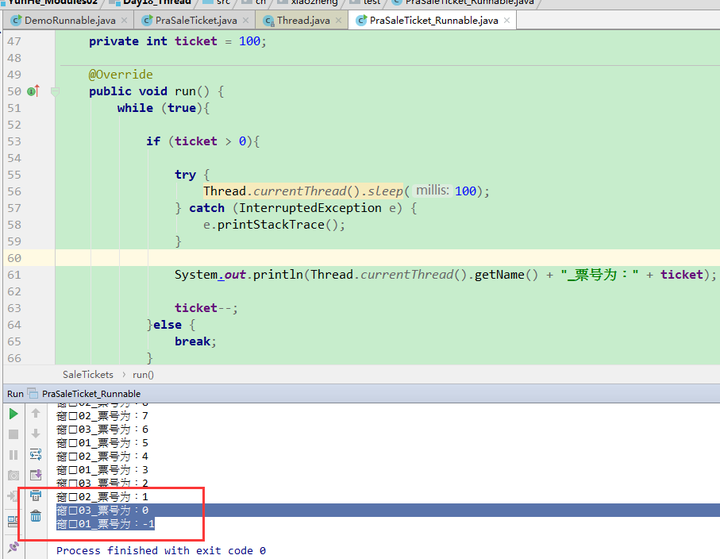Viewport: 720px width, 559px height.
Task: Clear all console output with the trash icon
Action: [36, 517]
